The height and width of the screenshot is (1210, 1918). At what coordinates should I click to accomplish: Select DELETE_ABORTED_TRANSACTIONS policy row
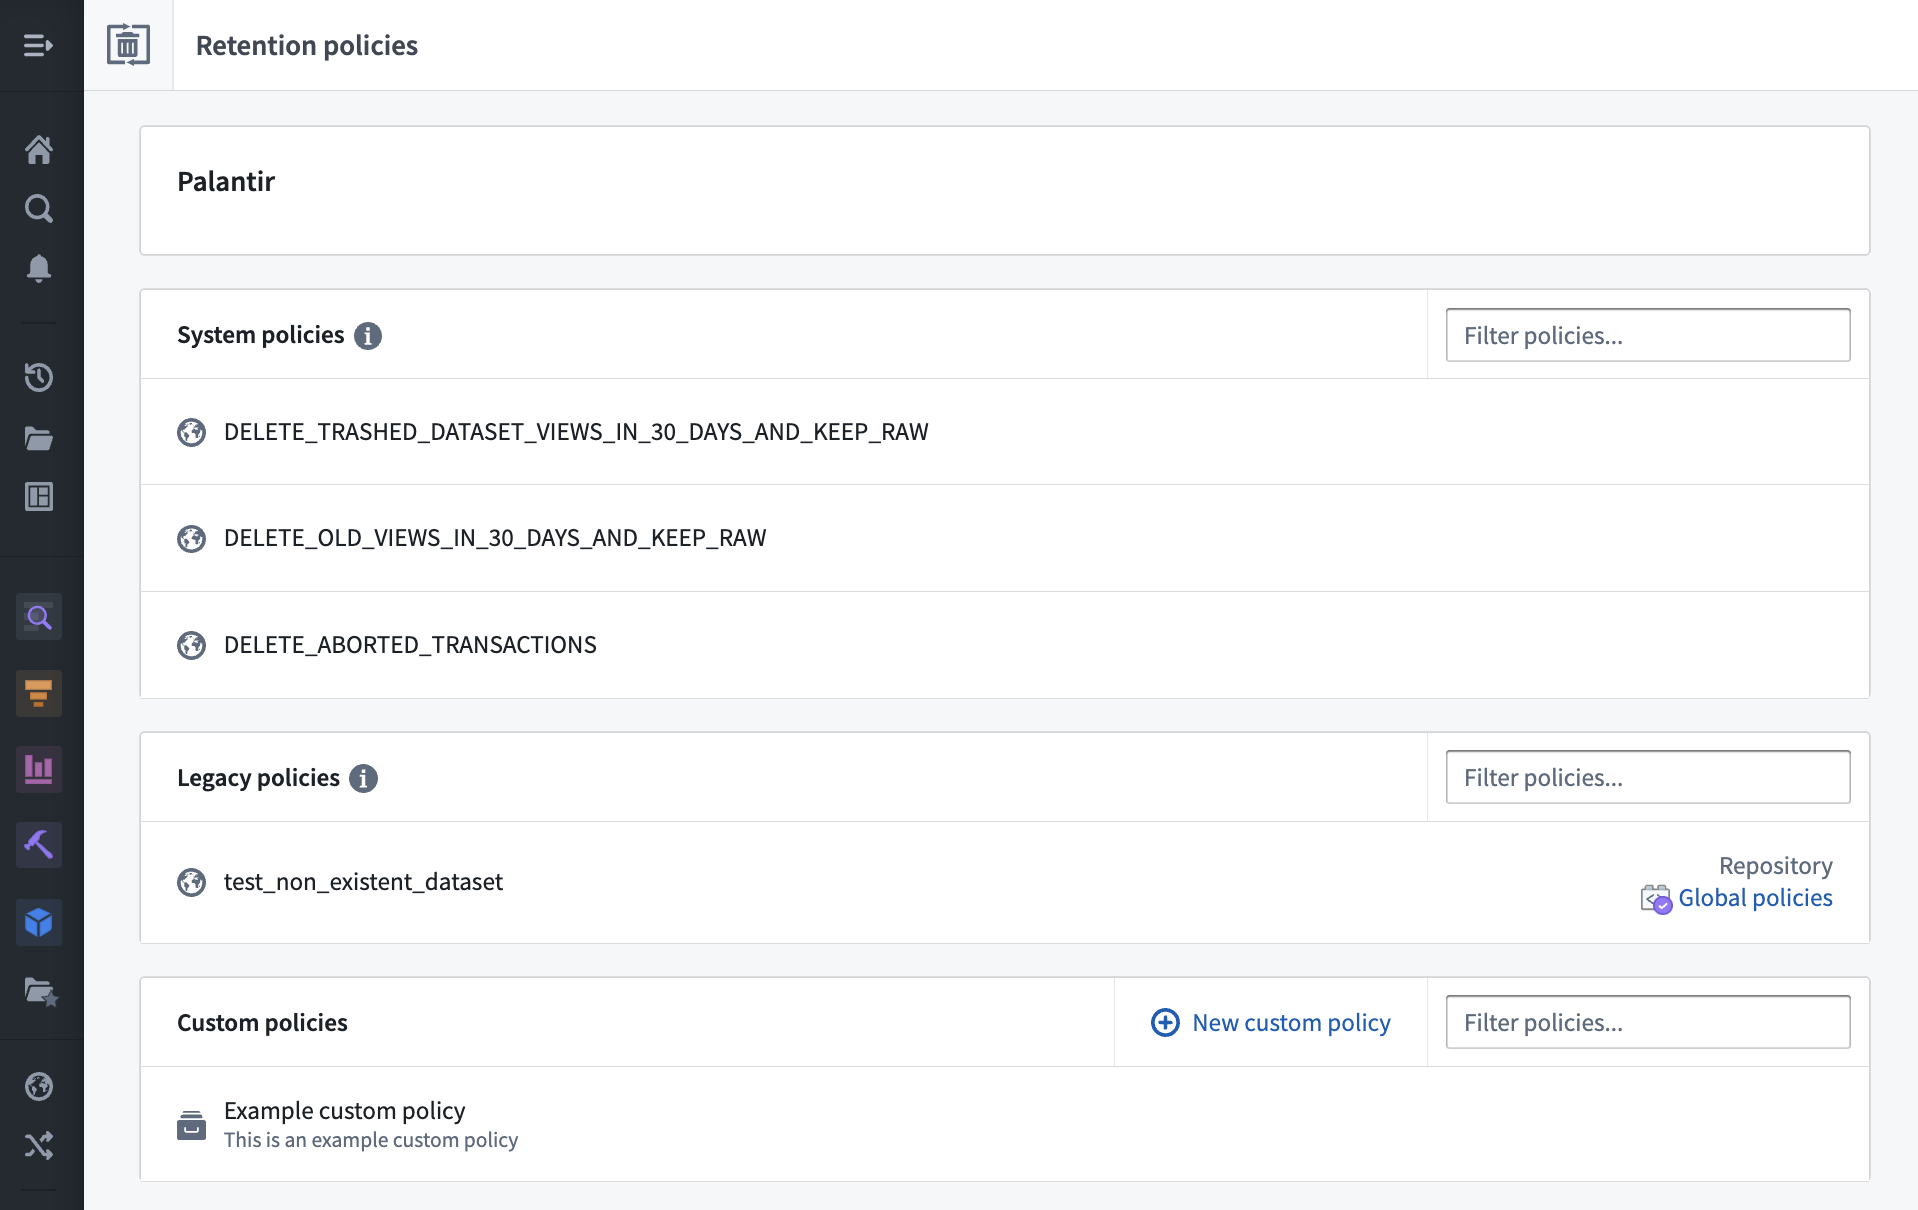[1004, 645]
